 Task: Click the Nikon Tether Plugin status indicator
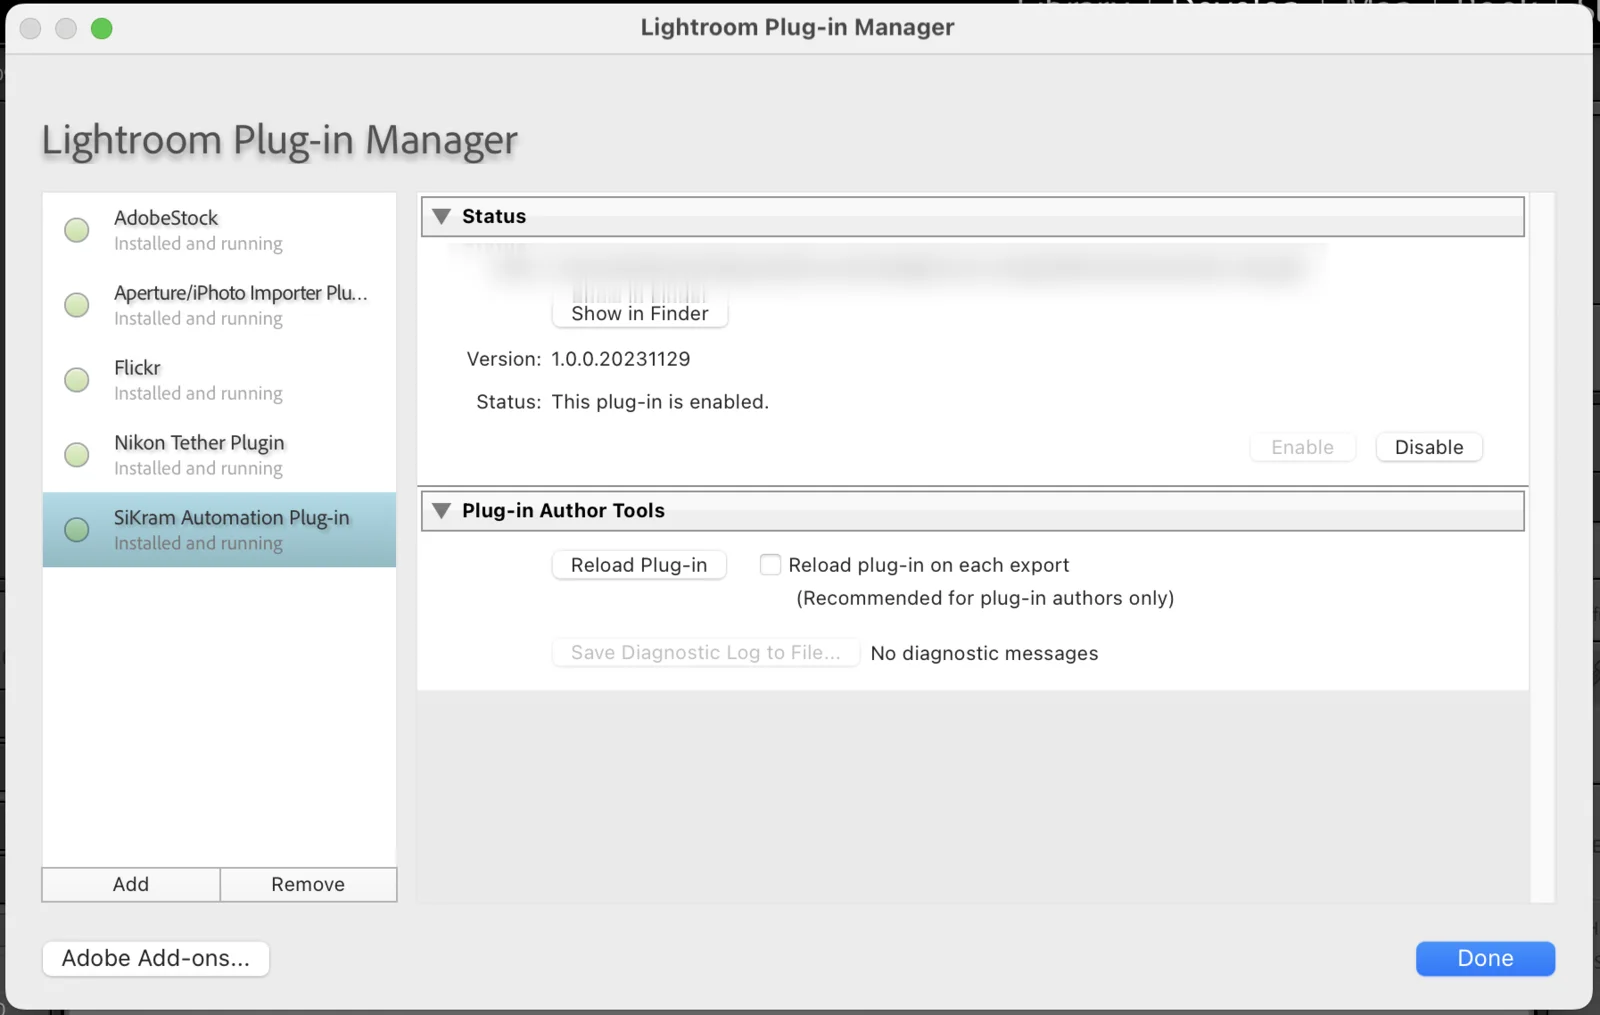tap(77, 455)
